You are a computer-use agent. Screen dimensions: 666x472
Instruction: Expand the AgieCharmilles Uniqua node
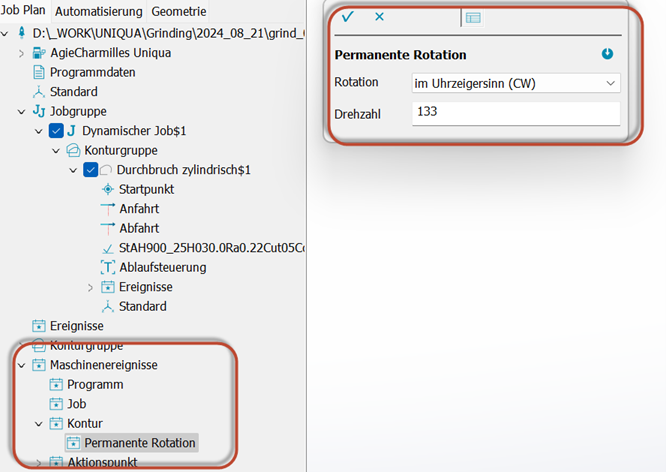click(21, 53)
